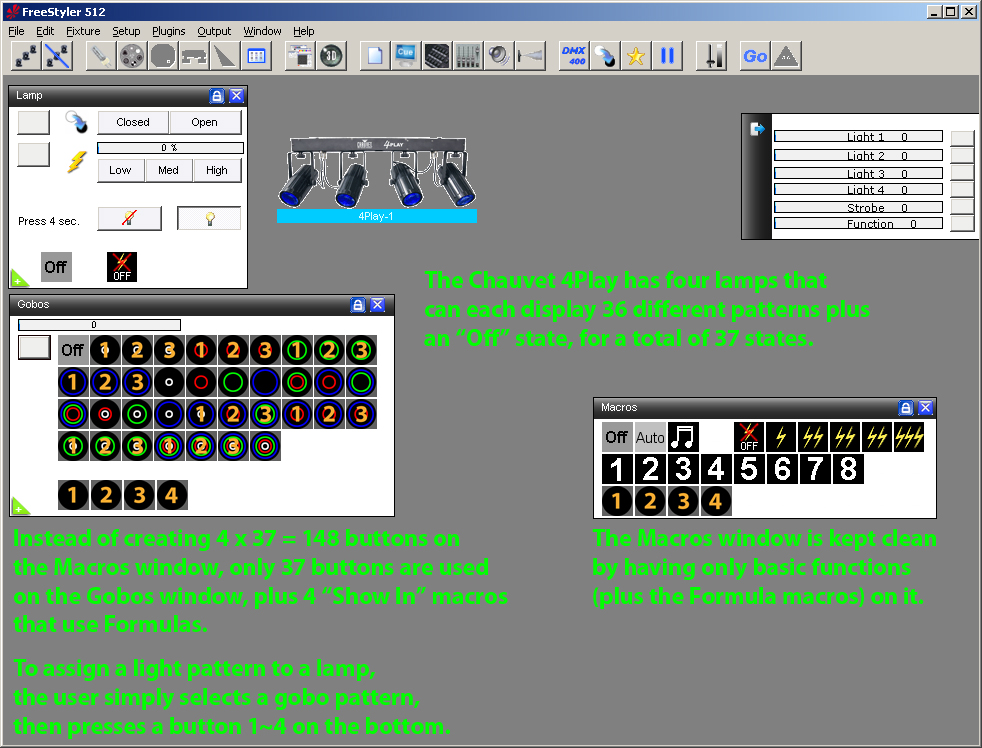982x748 pixels.
Task: Click the blue pause bars toolbar icon
Action: [x=667, y=56]
